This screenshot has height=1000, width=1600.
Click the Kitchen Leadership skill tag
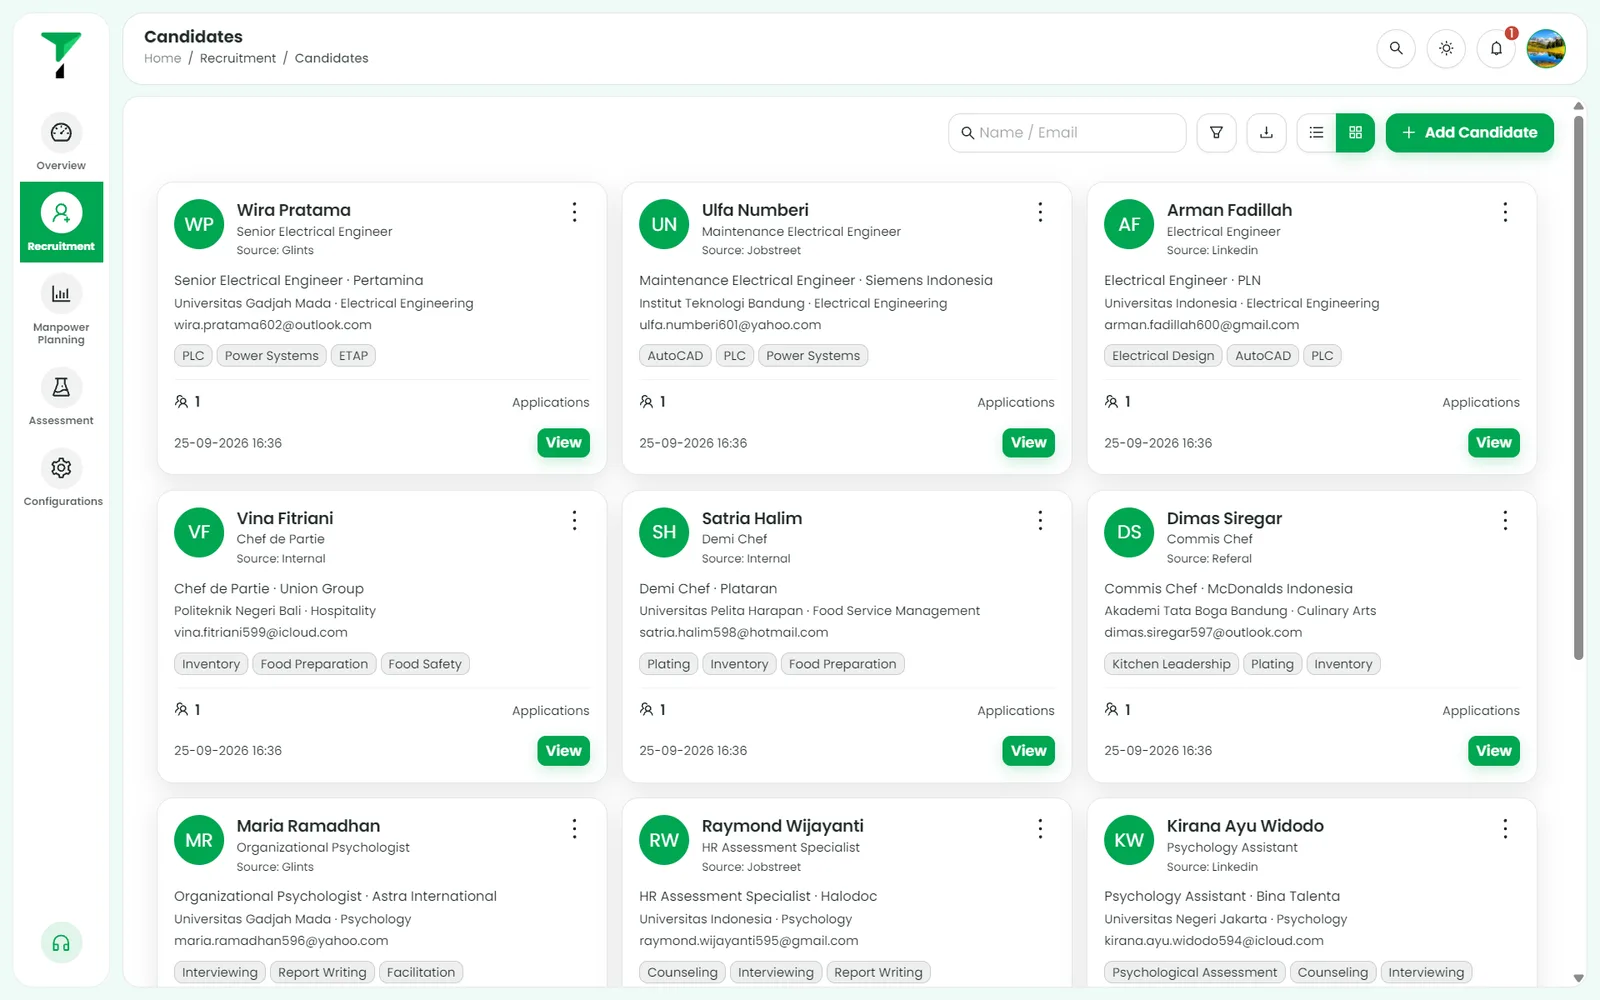(x=1171, y=664)
